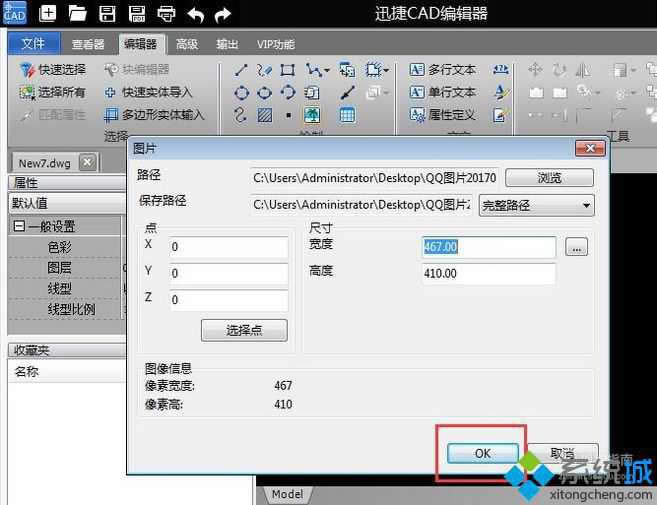Switch to the 输出 tab
The height and width of the screenshot is (505, 657).
227,44
